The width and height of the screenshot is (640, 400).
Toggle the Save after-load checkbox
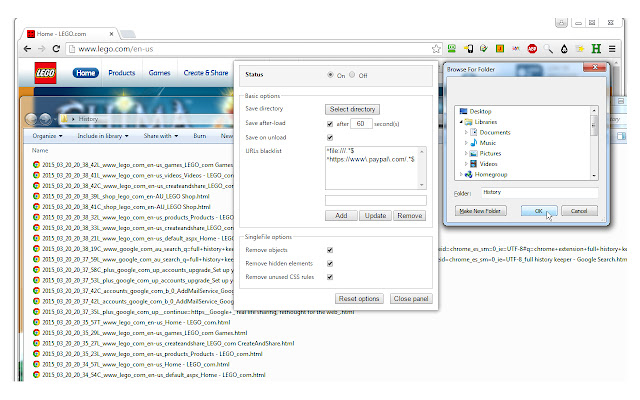pyautogui.click(x=330, y=124)
